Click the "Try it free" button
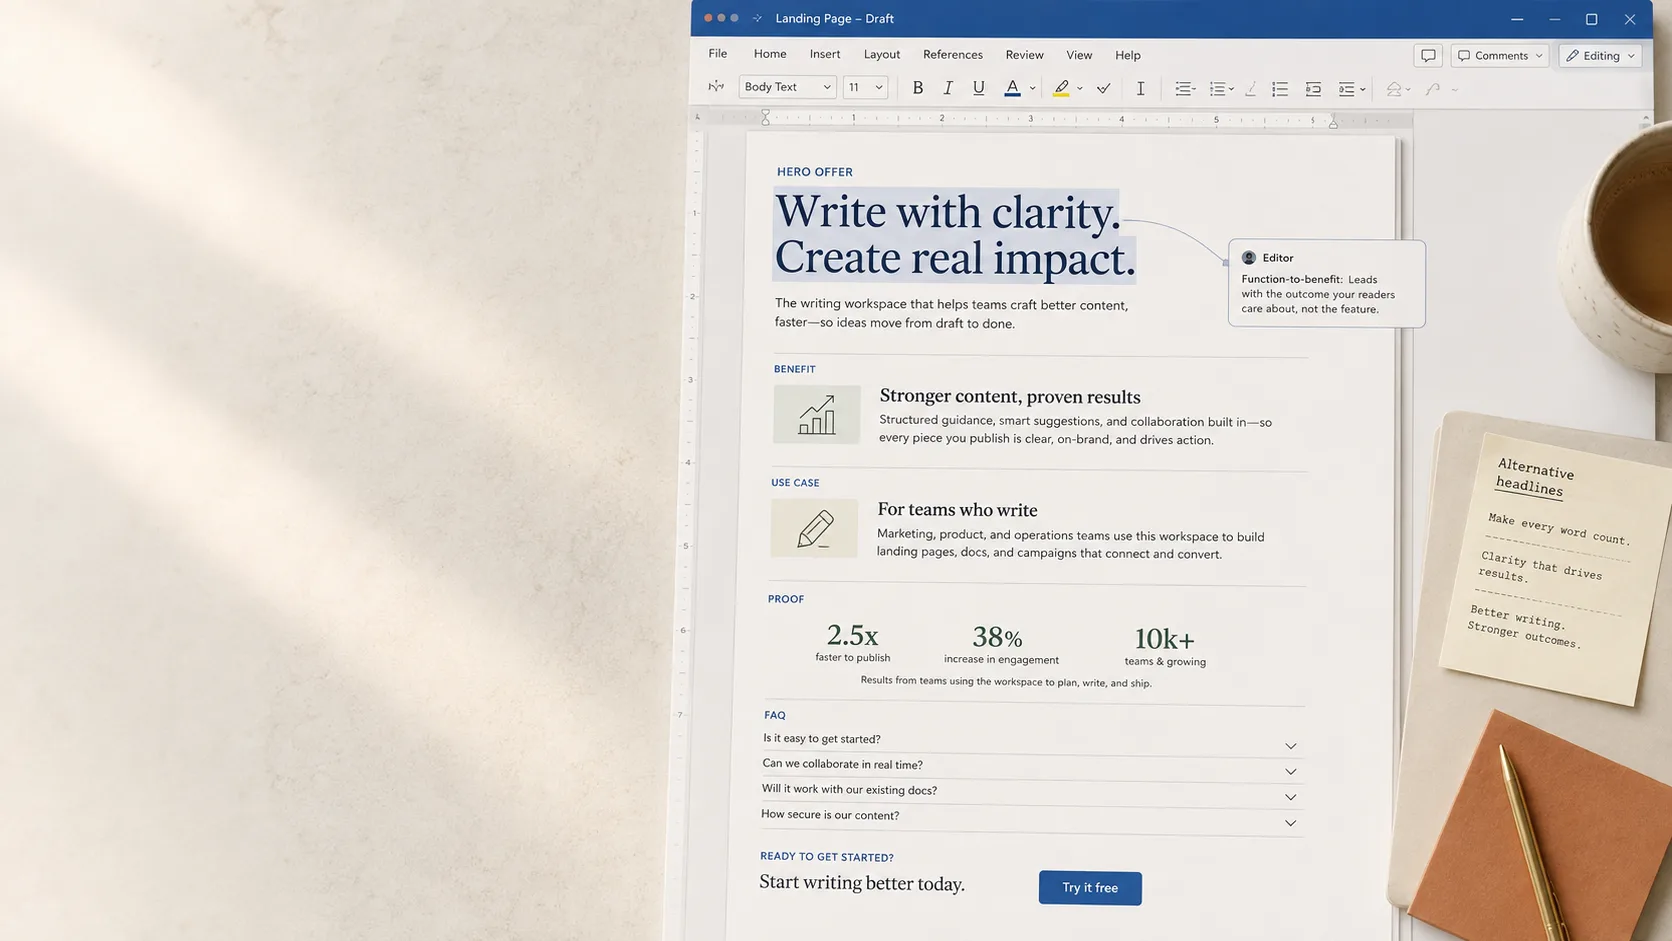 1090,888
